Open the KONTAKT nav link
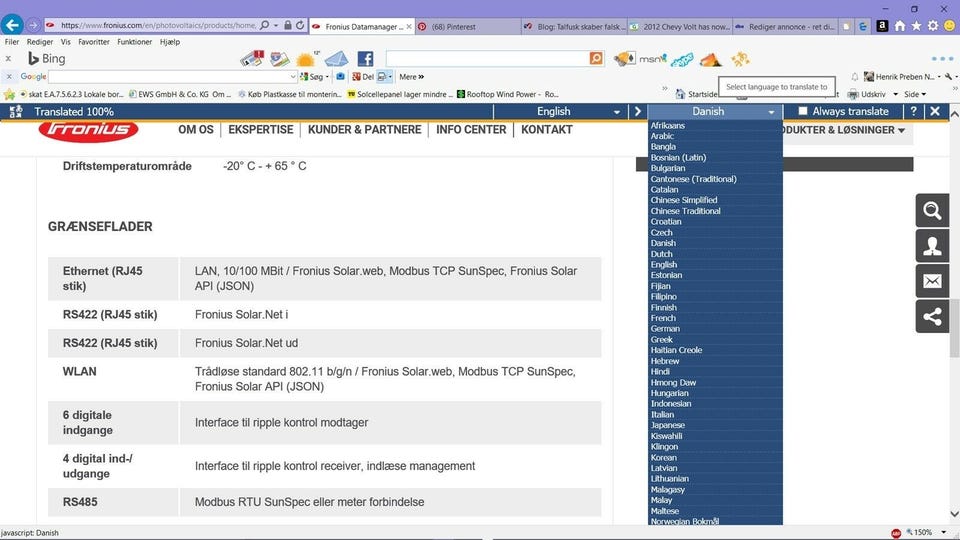 (x=547, y=130)
